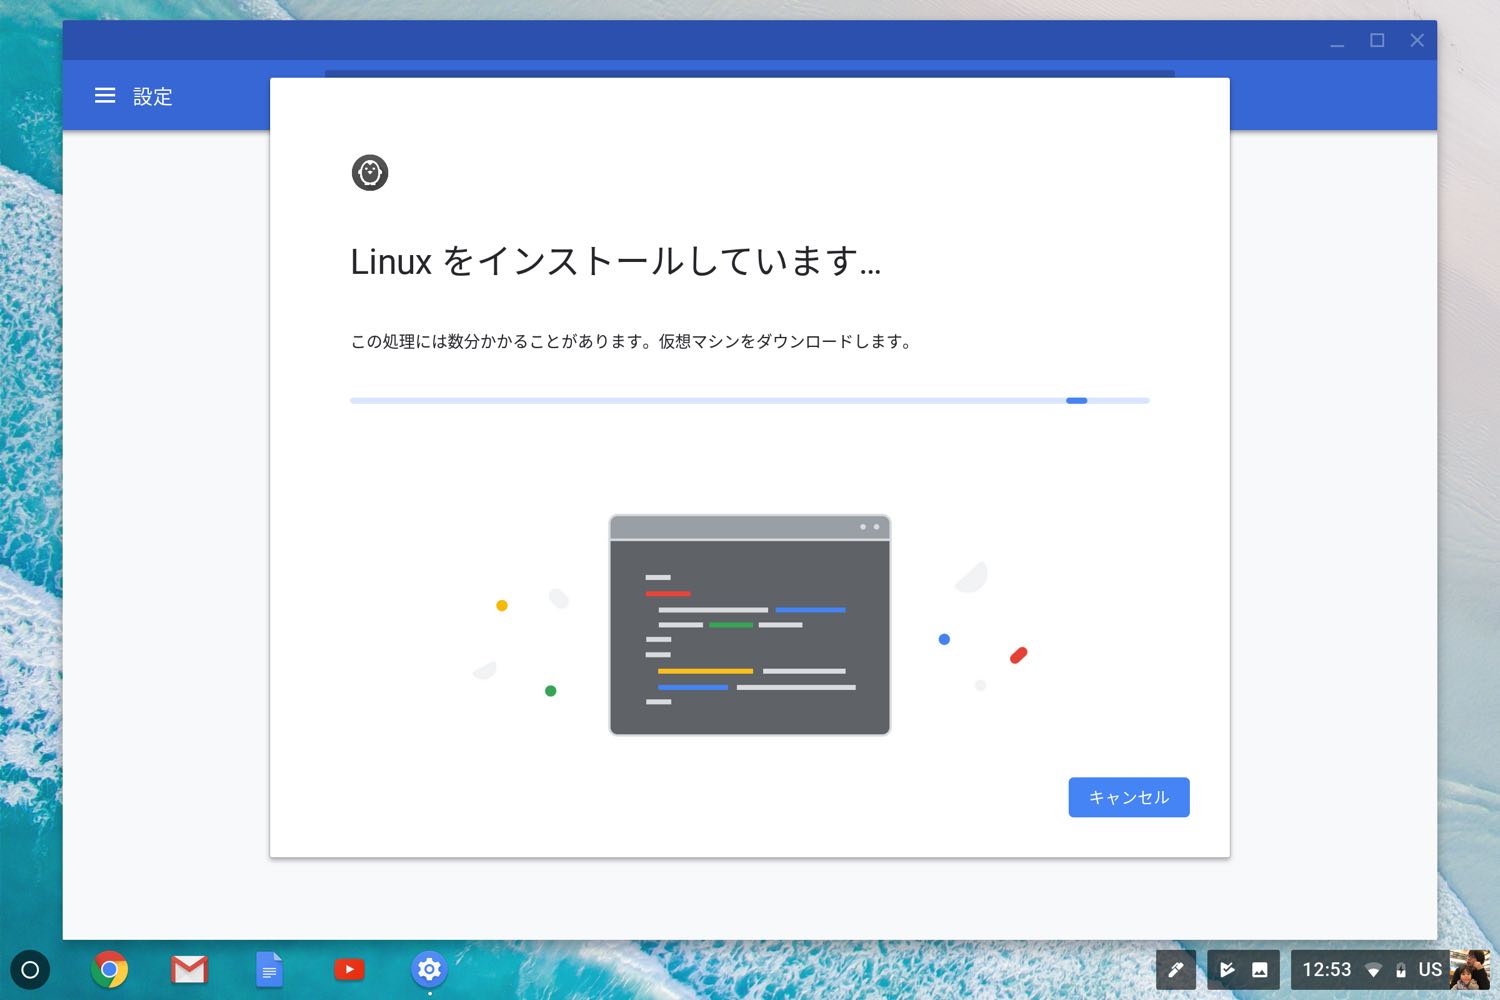This screenshot has height=1000, width=1500.
Task: Click the user avatar in tray
Action: (1470, 969)
